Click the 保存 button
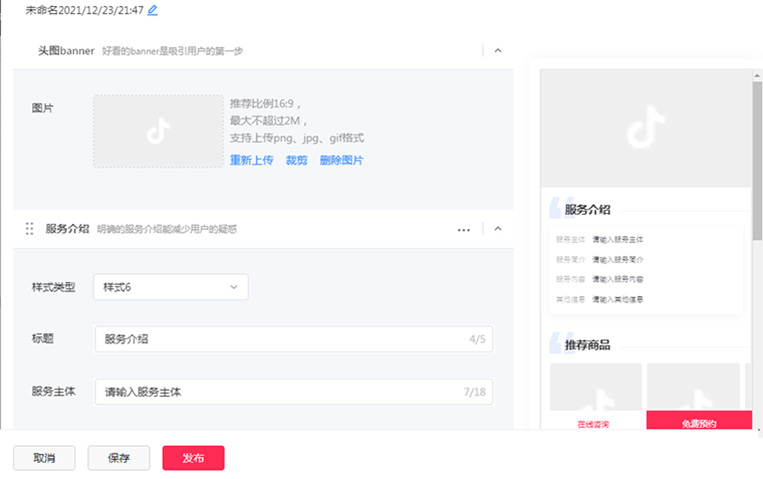Screen dimensions: 763x479 (x=119, y=458)
